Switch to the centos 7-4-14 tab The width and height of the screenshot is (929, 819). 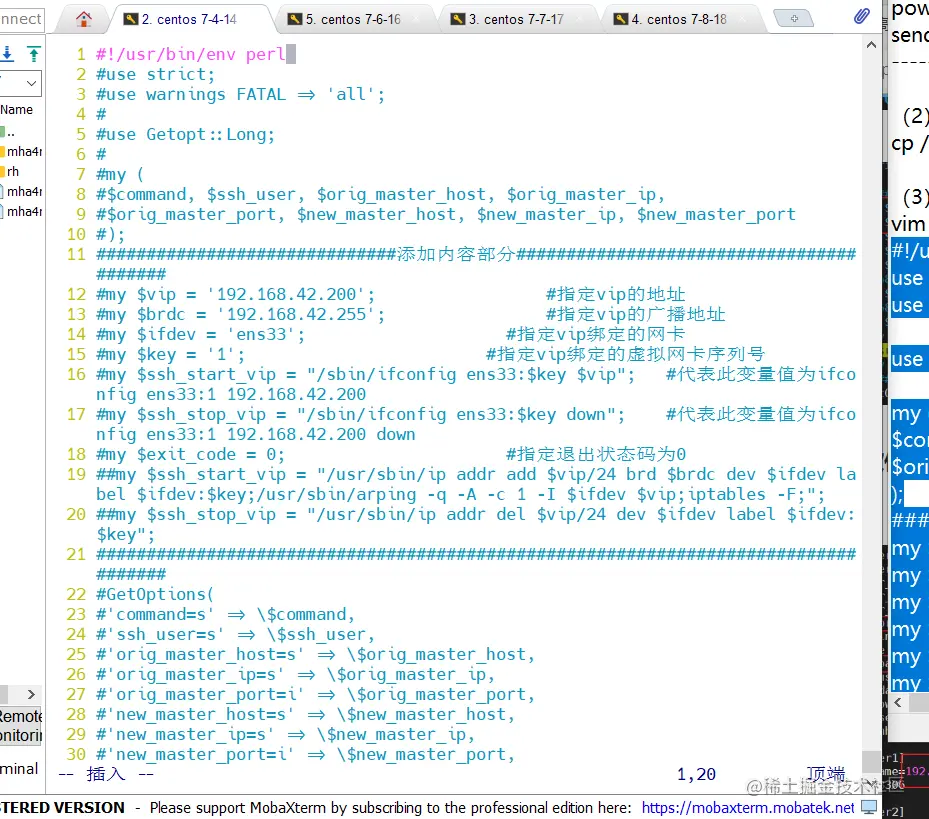[188, 20]
